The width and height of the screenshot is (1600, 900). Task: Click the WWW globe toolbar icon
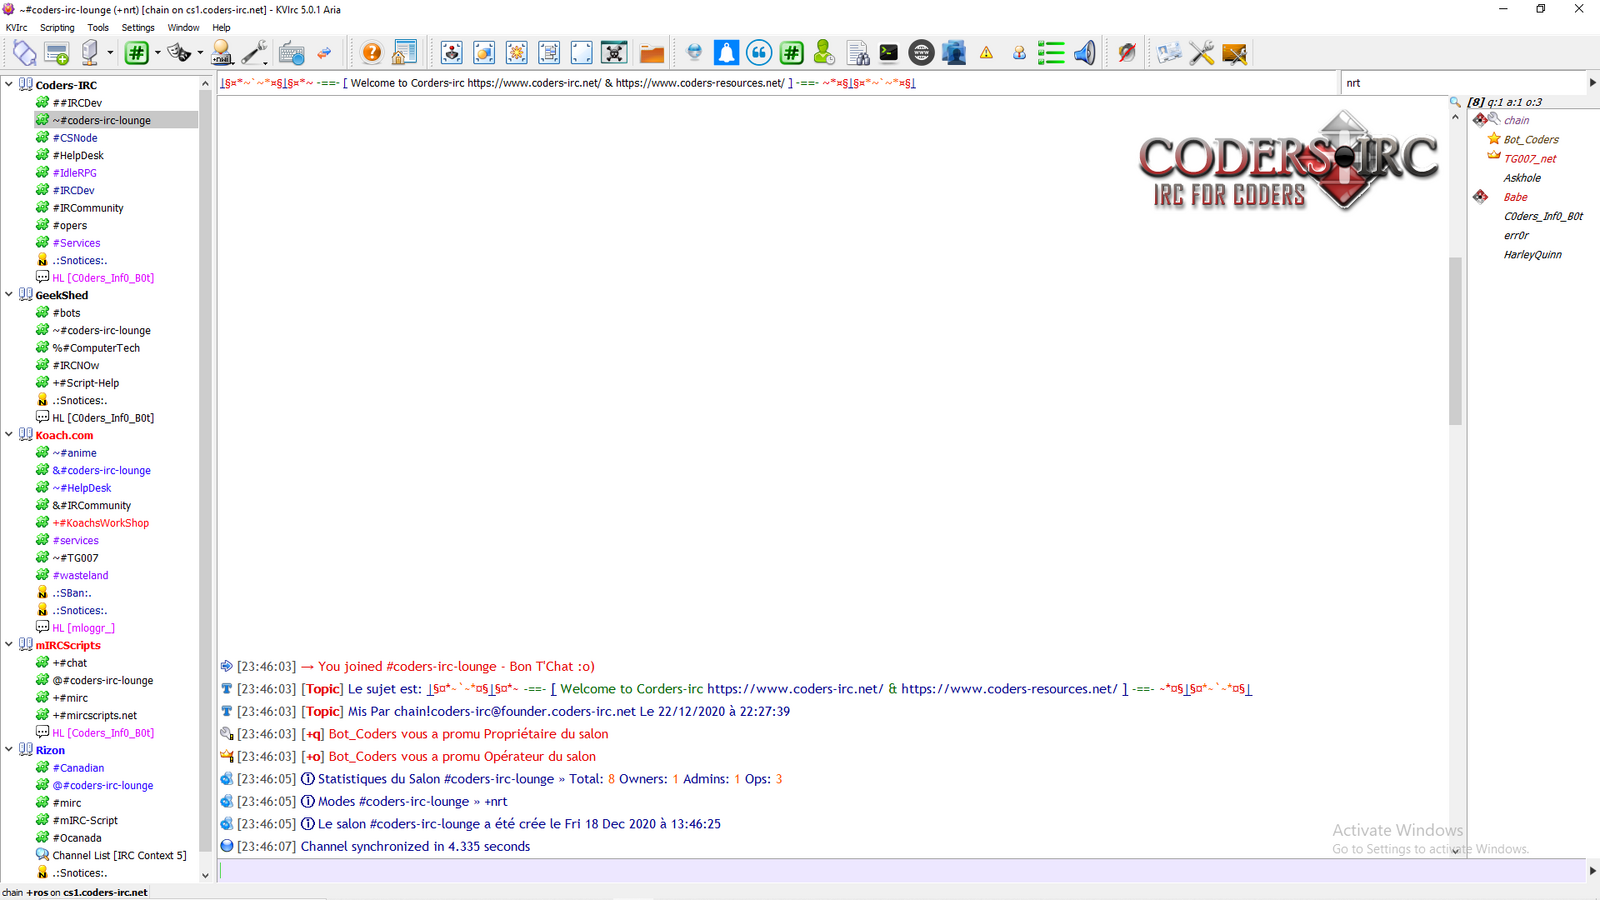click(921, 53)
